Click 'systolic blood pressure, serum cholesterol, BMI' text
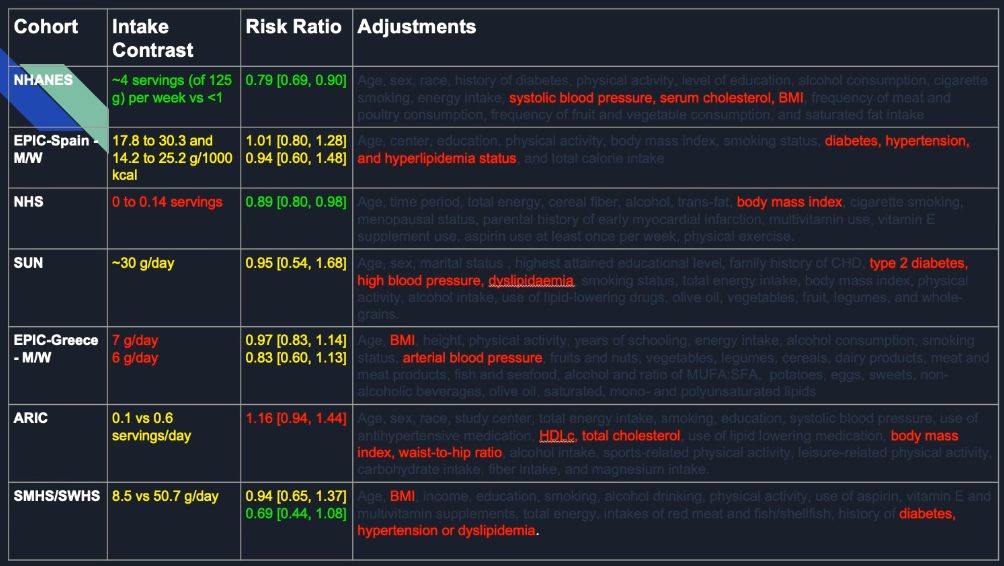Viewport: 1004px width, 566px height. point(656,98)
